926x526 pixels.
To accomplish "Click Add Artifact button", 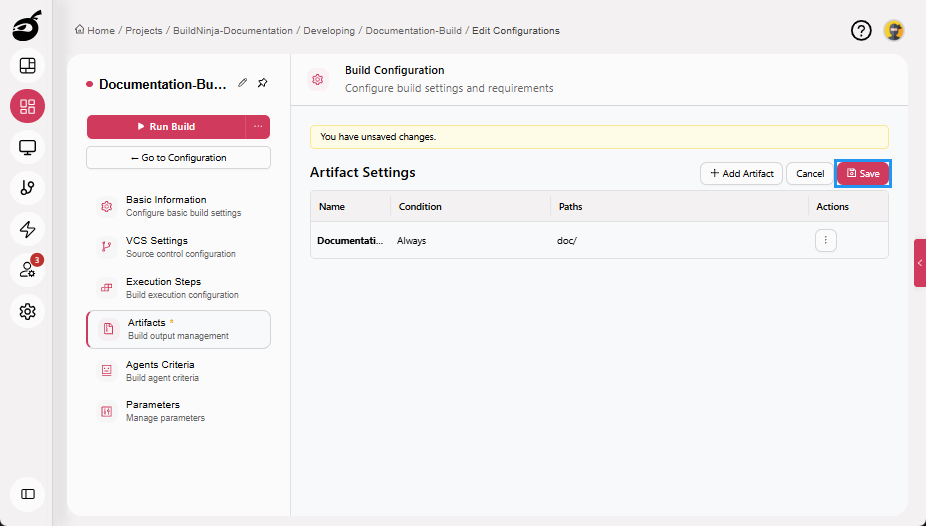I will coord(741,173).
